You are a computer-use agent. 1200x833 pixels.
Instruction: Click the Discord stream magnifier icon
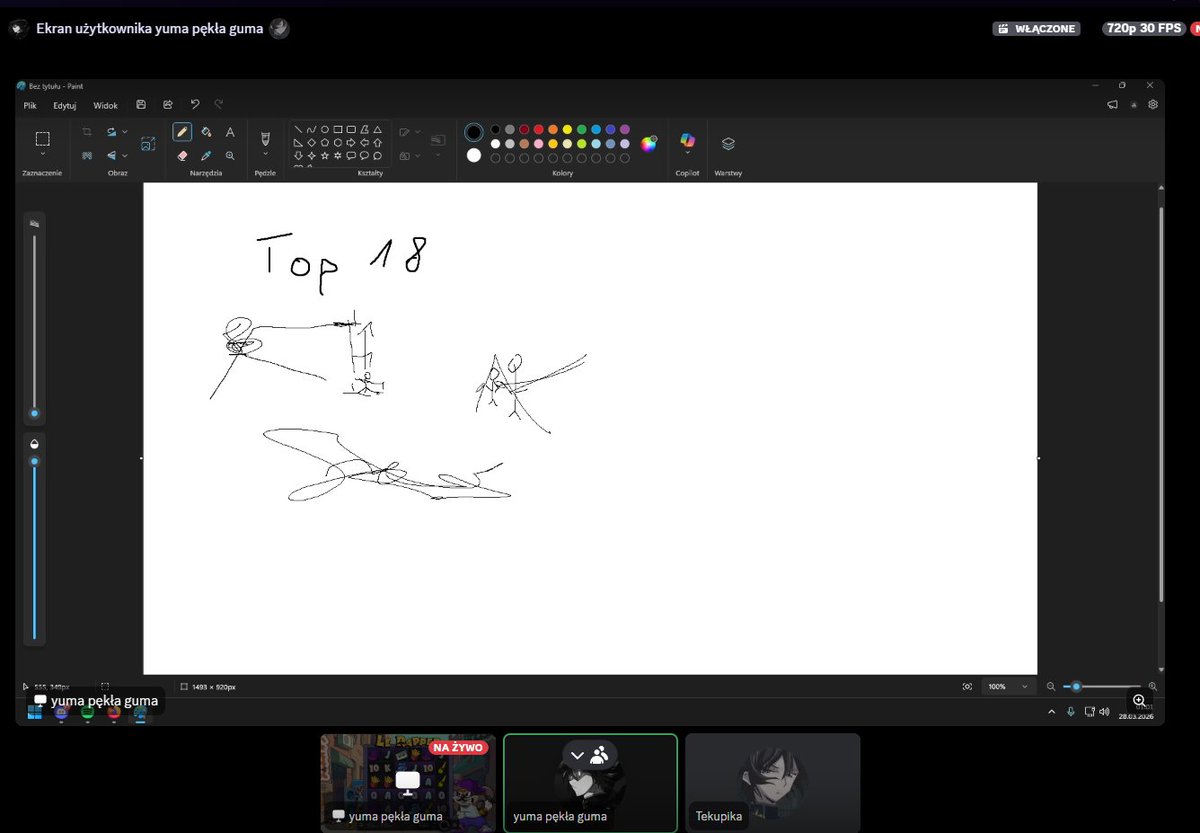1139,701
